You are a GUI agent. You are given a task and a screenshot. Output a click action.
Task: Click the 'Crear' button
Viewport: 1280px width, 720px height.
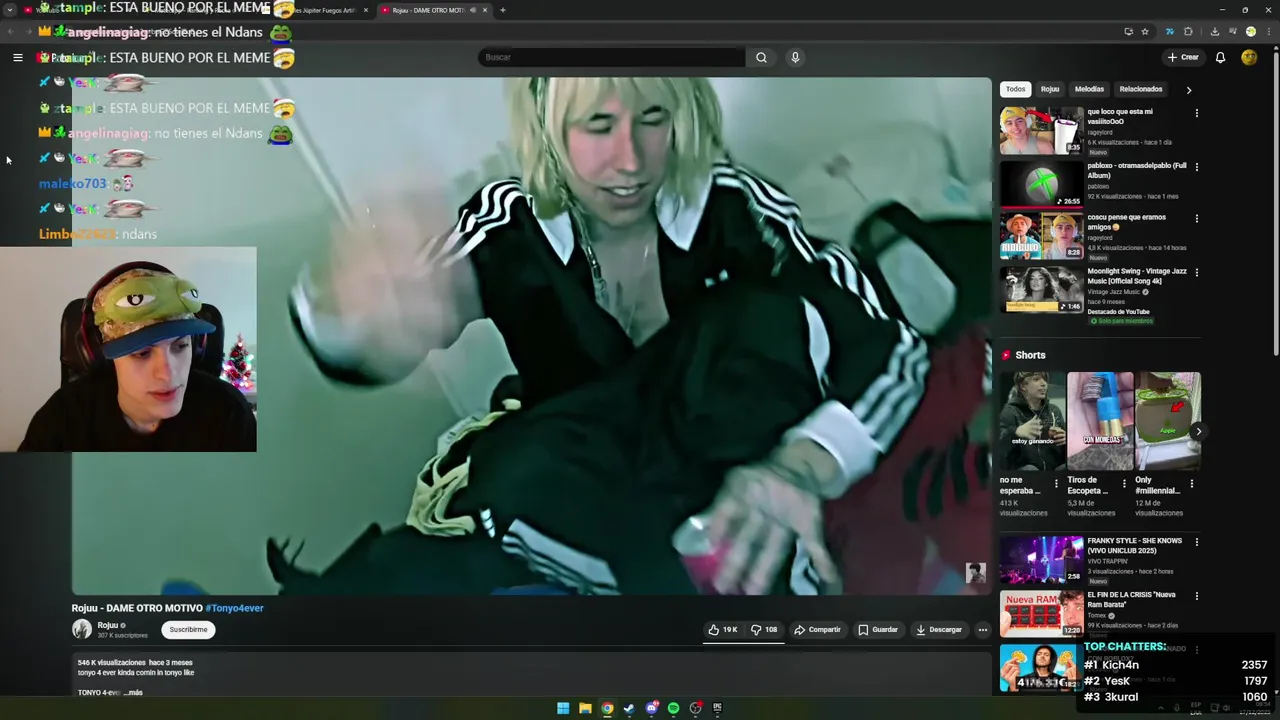tap(1183, 57)
